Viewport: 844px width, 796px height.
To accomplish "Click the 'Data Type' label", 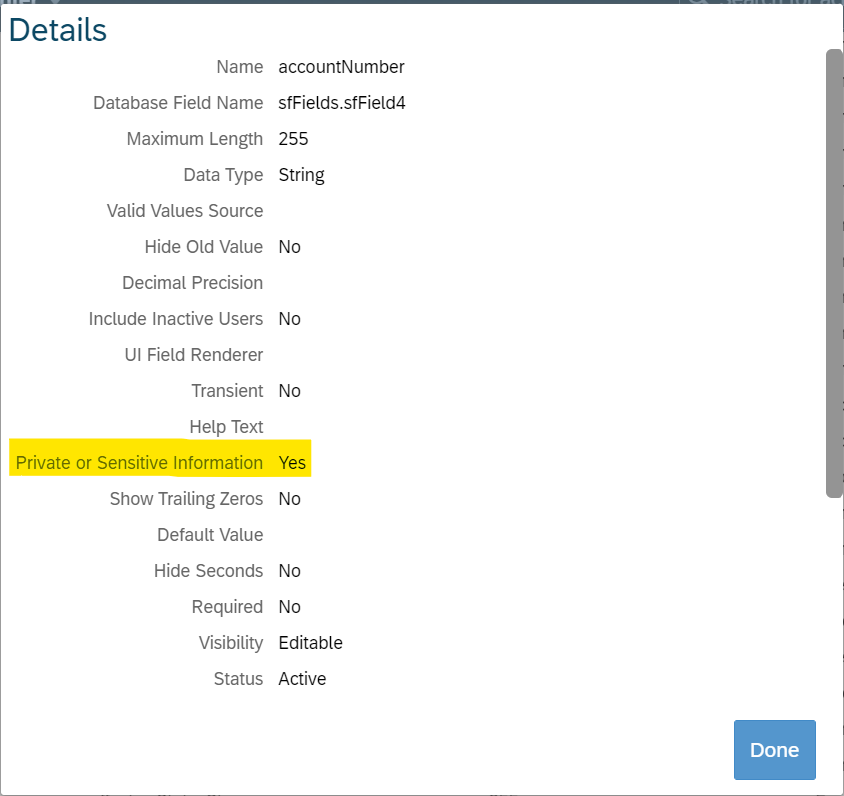I will pos(223,175).
